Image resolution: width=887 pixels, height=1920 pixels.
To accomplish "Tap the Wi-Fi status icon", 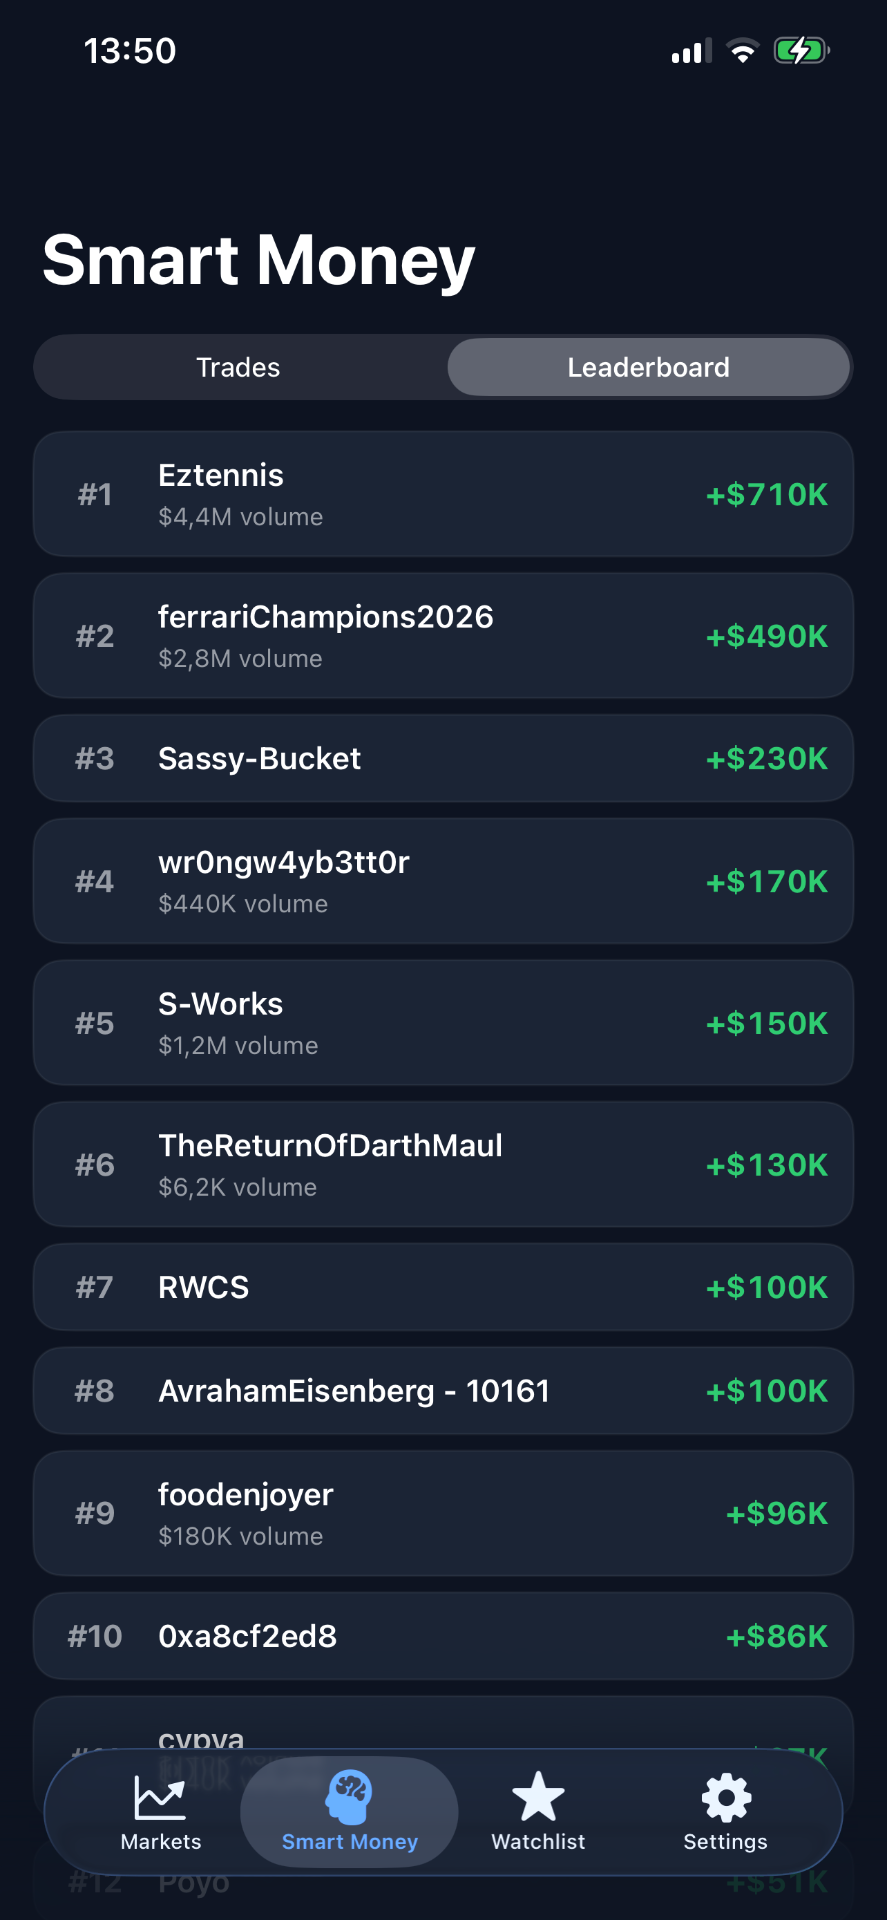I will coord(742,50).
